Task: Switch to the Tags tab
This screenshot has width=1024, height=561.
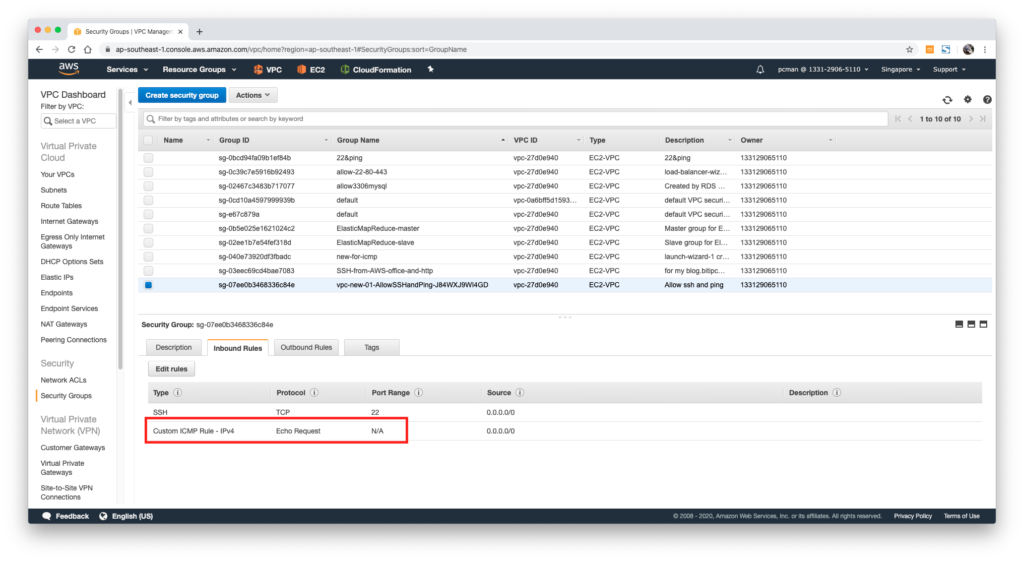Action: pyautogui.click(x=371, y=347)
